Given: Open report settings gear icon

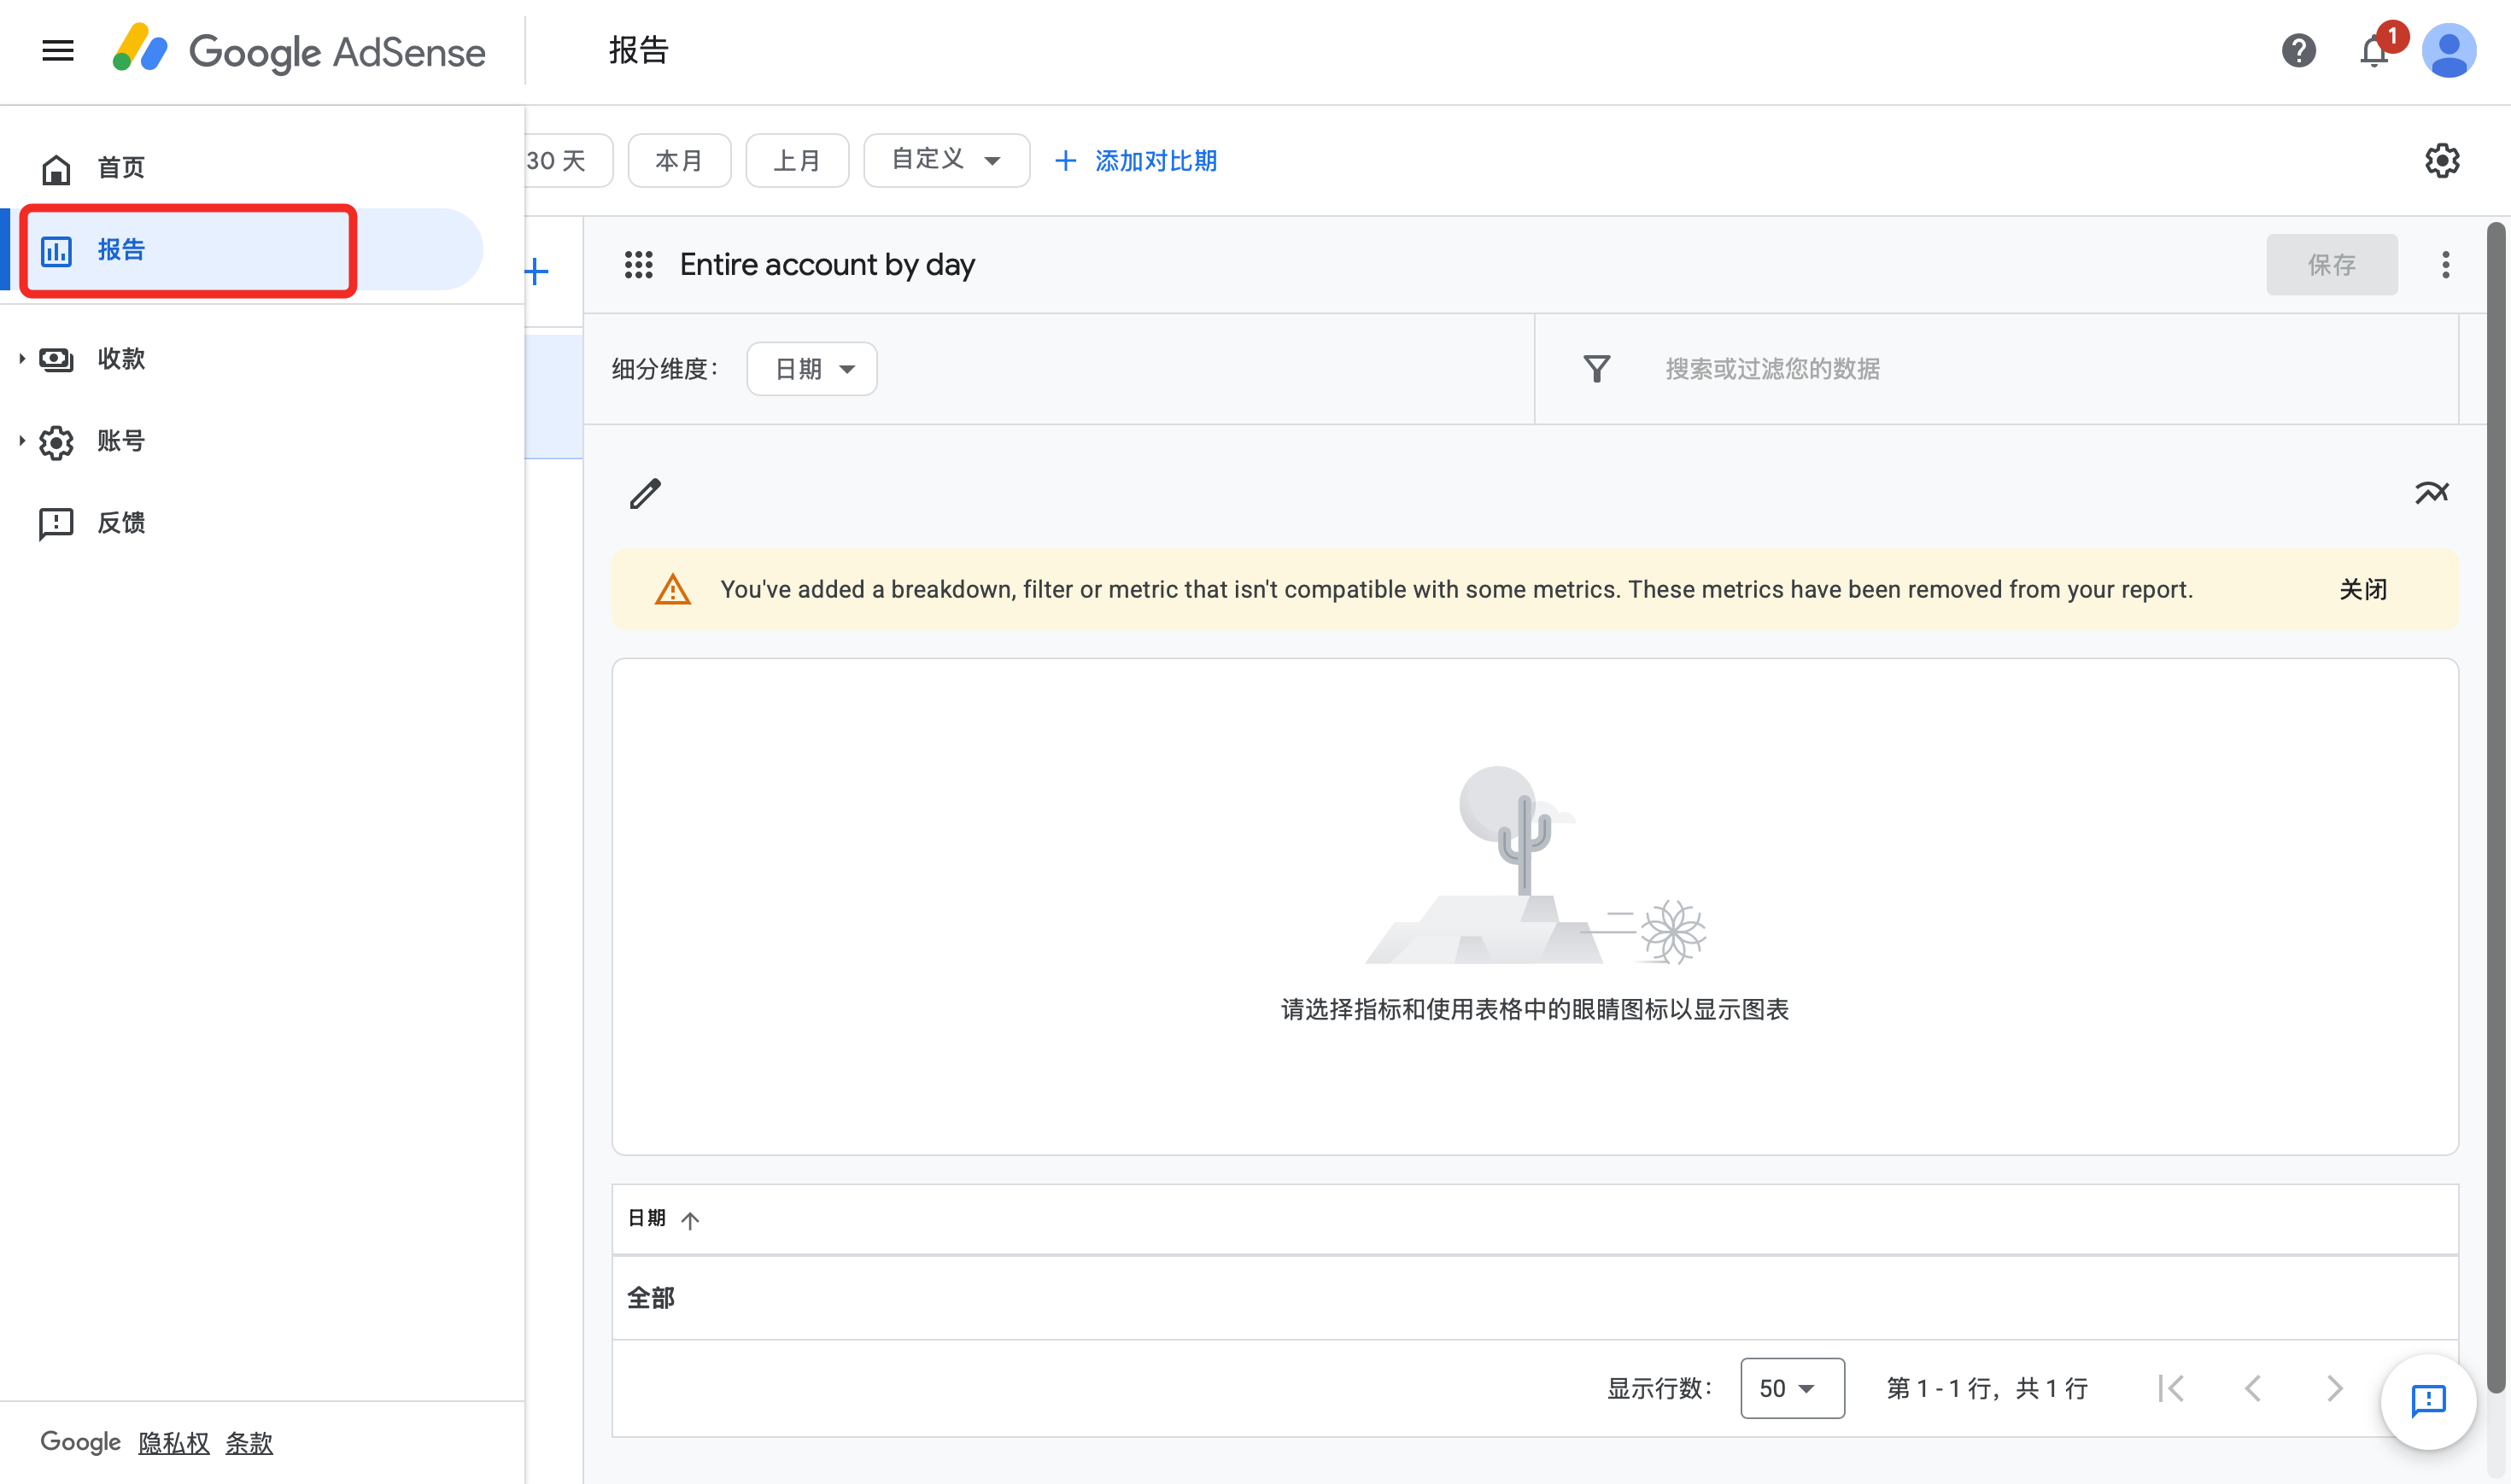Looking at the screenshot, I should 2442,161.
